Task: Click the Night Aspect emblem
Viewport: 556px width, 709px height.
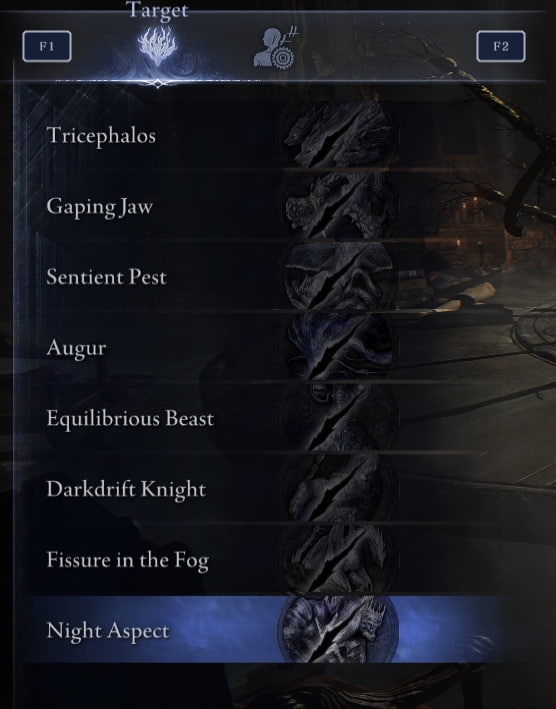Action: [x=338, y=629]
